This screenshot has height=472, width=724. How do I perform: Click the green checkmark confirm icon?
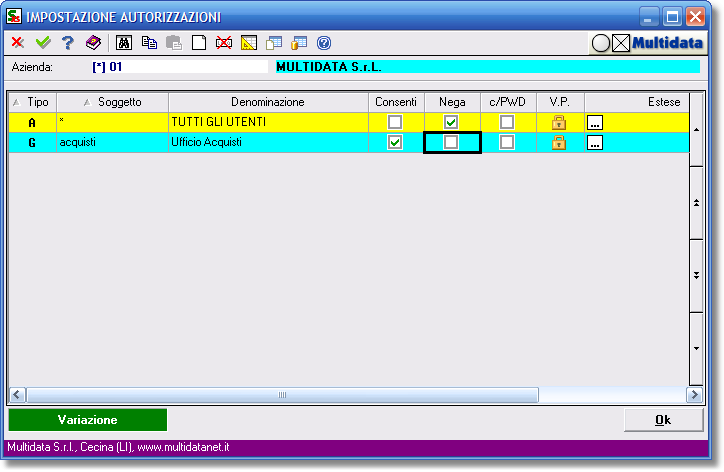(43, 43)
